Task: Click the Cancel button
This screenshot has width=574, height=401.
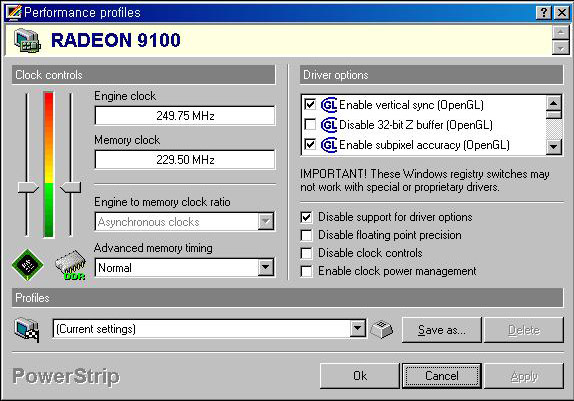Action: coord(441,376)
